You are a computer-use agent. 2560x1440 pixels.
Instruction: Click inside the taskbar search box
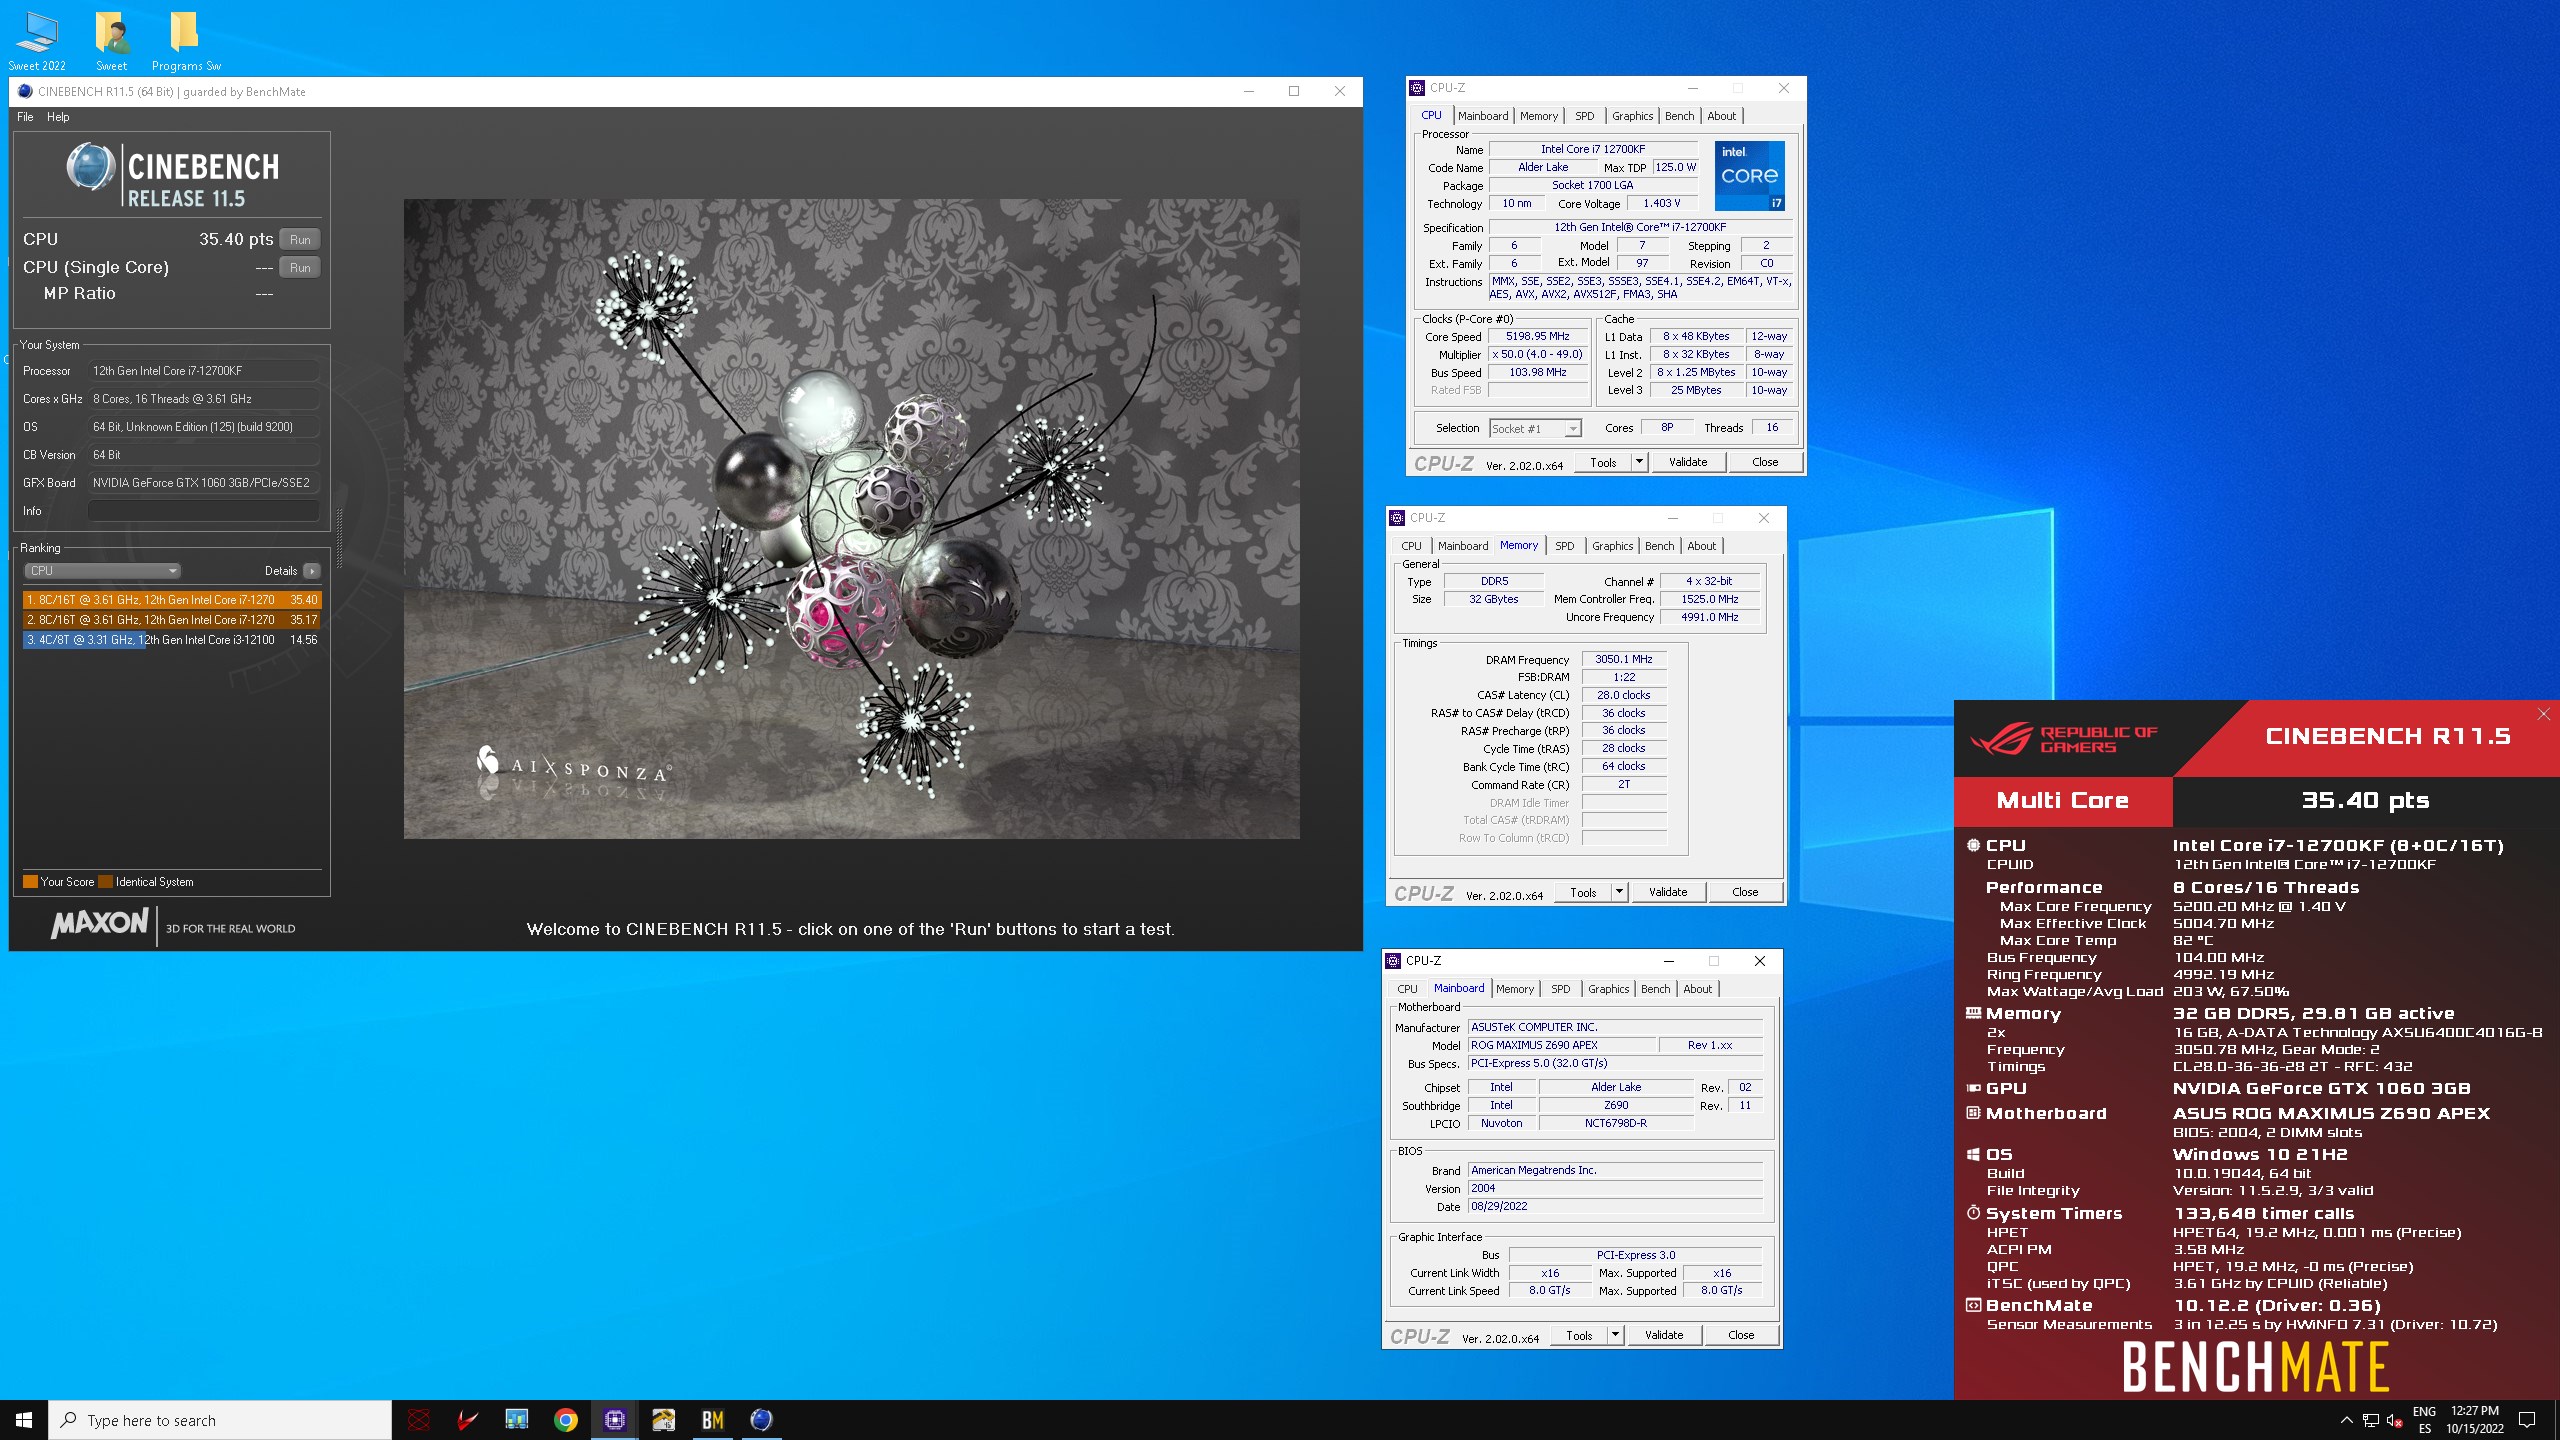pos(220,1420)
